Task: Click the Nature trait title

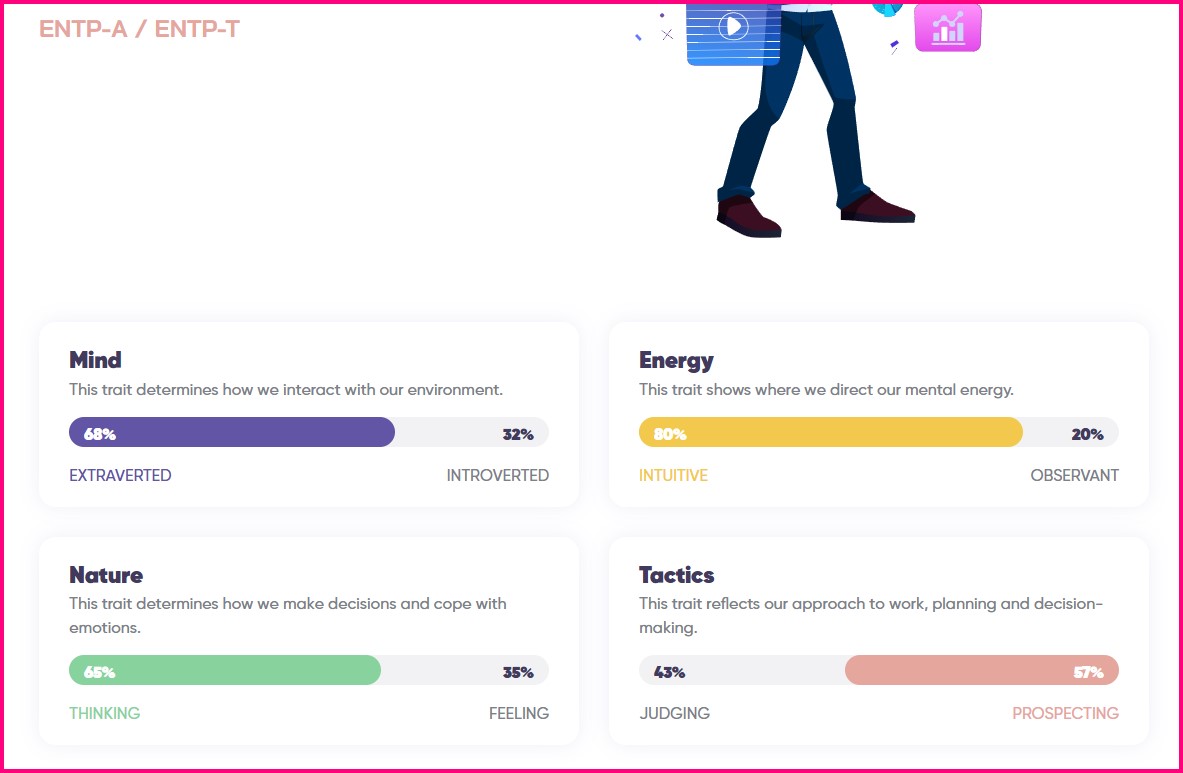Action: click(x=106, y=575)
